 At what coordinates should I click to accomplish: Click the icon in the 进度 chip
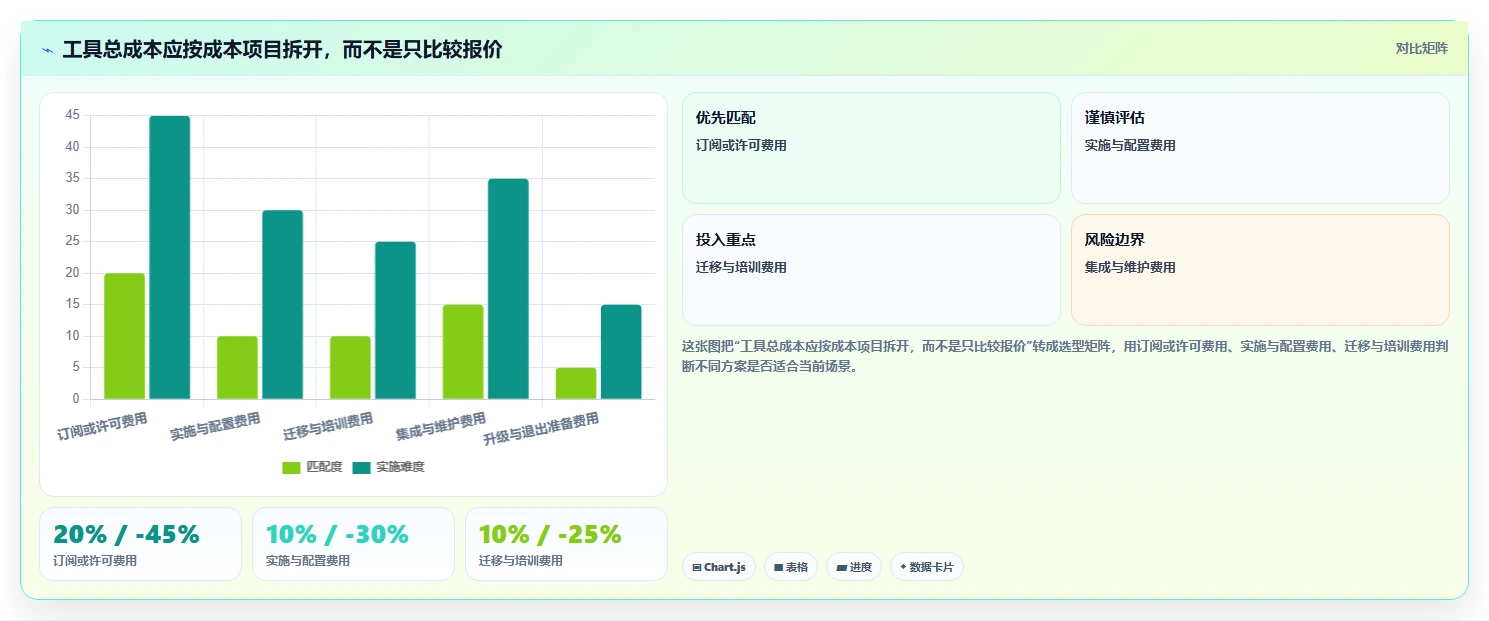click(842, 567)
